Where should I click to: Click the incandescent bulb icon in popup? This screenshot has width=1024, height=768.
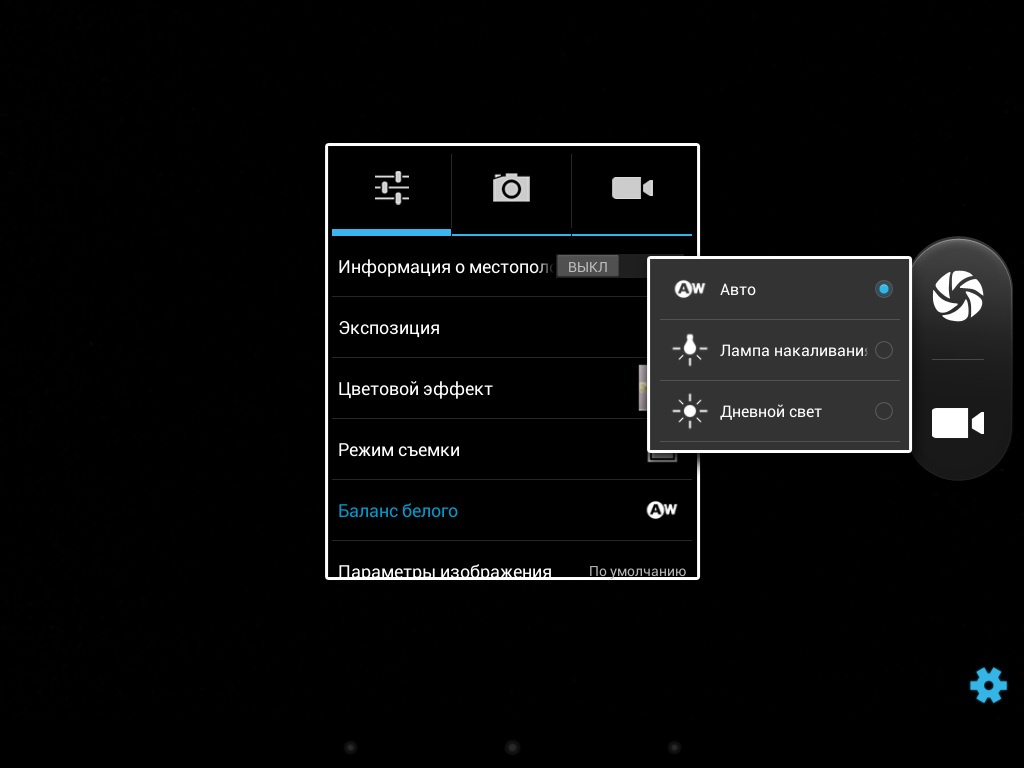[x=690, y=350]
